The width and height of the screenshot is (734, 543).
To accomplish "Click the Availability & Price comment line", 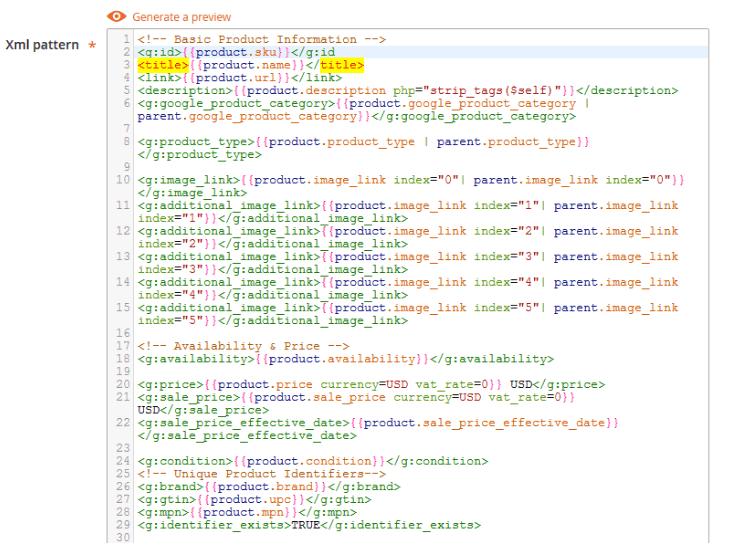I will coord(243,346).
